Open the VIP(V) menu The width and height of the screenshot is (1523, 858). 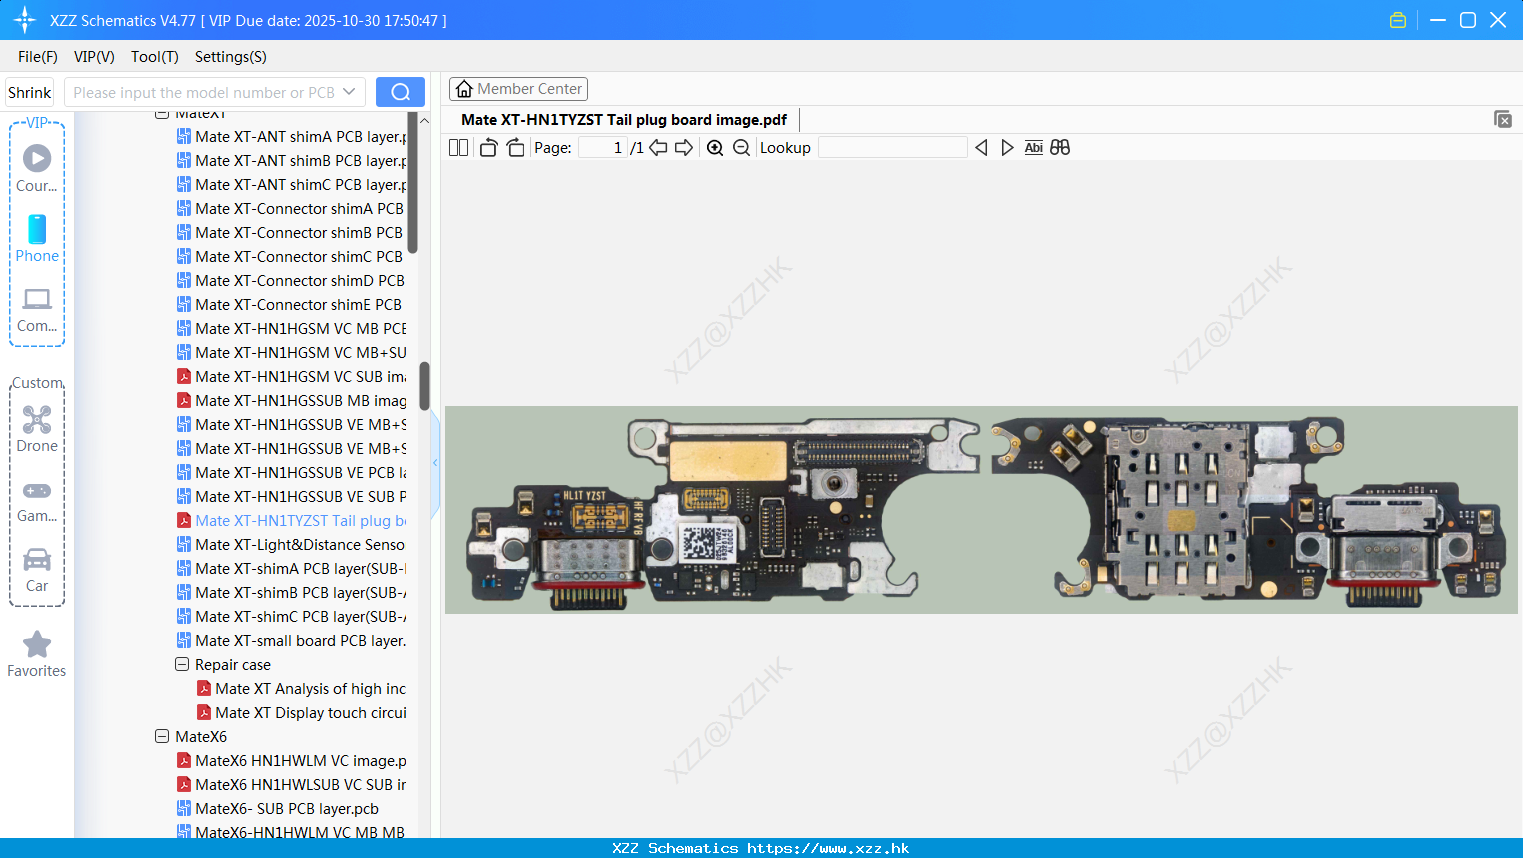pyautogui.click(x=94, y=57)
